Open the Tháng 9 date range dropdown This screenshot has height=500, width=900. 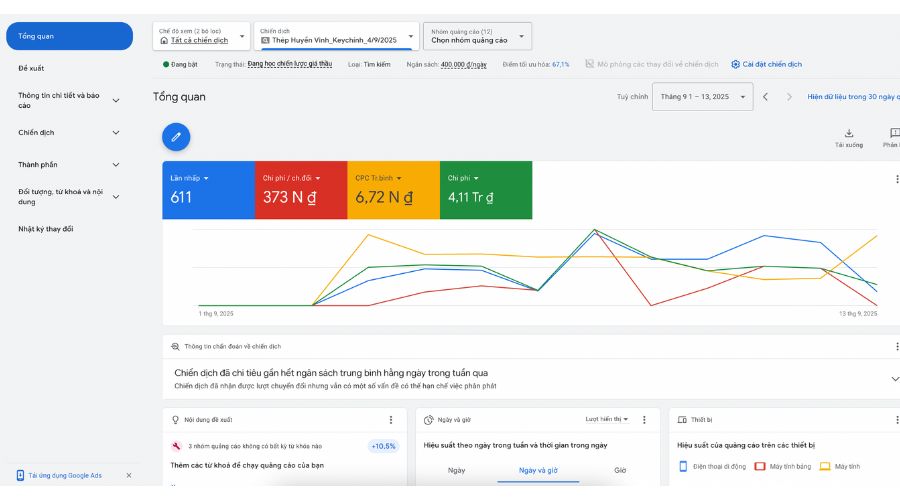pyautogui.click(x=703, y=97)
